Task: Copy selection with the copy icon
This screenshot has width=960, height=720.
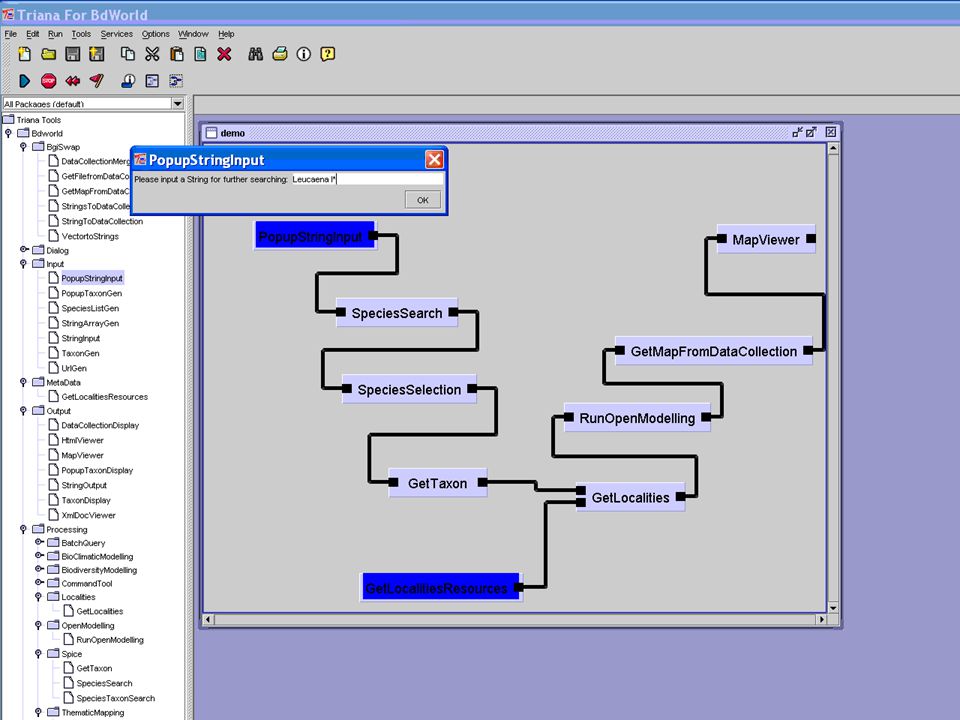Action: tap(127, 54)
